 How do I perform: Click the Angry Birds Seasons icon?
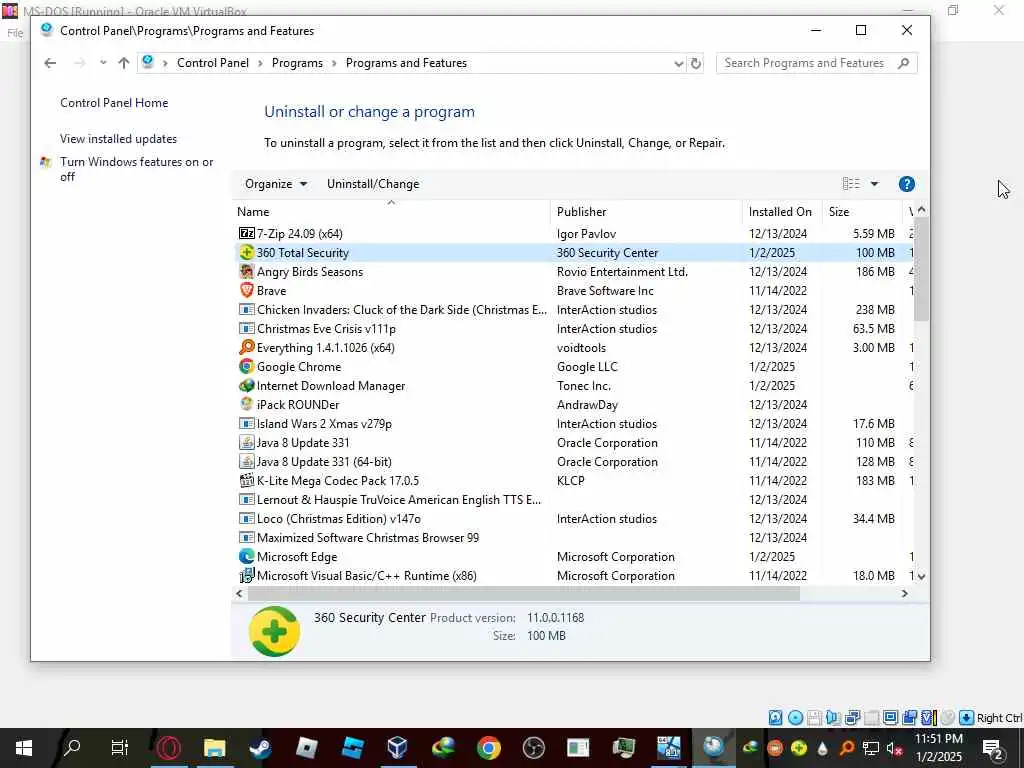pyautogui.click(x=246, y=271)
